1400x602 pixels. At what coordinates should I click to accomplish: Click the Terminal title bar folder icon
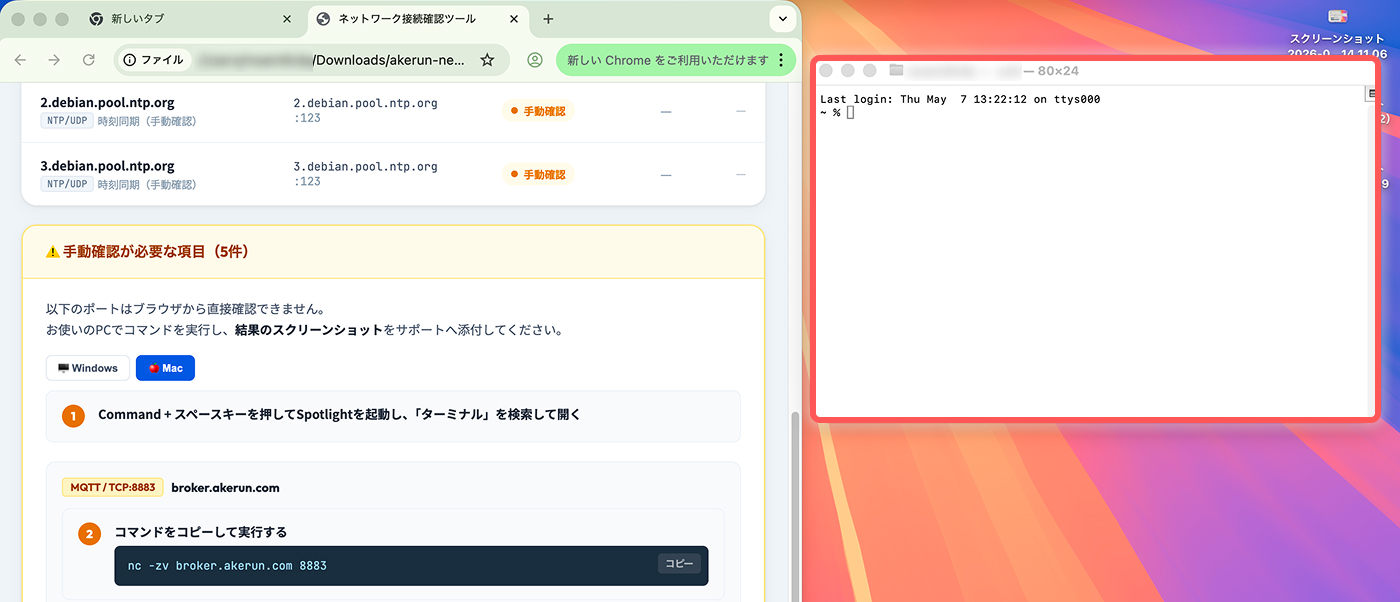(x=896, y=70)
